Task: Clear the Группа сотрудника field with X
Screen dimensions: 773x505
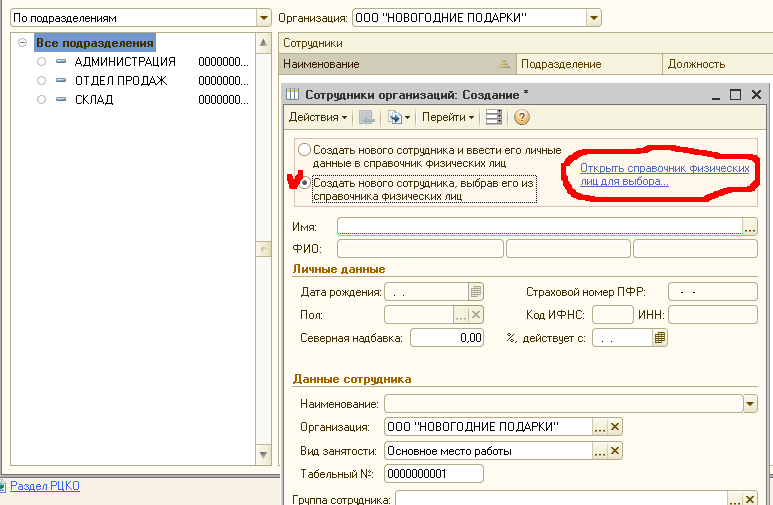Action: click(x=749, y=499)
